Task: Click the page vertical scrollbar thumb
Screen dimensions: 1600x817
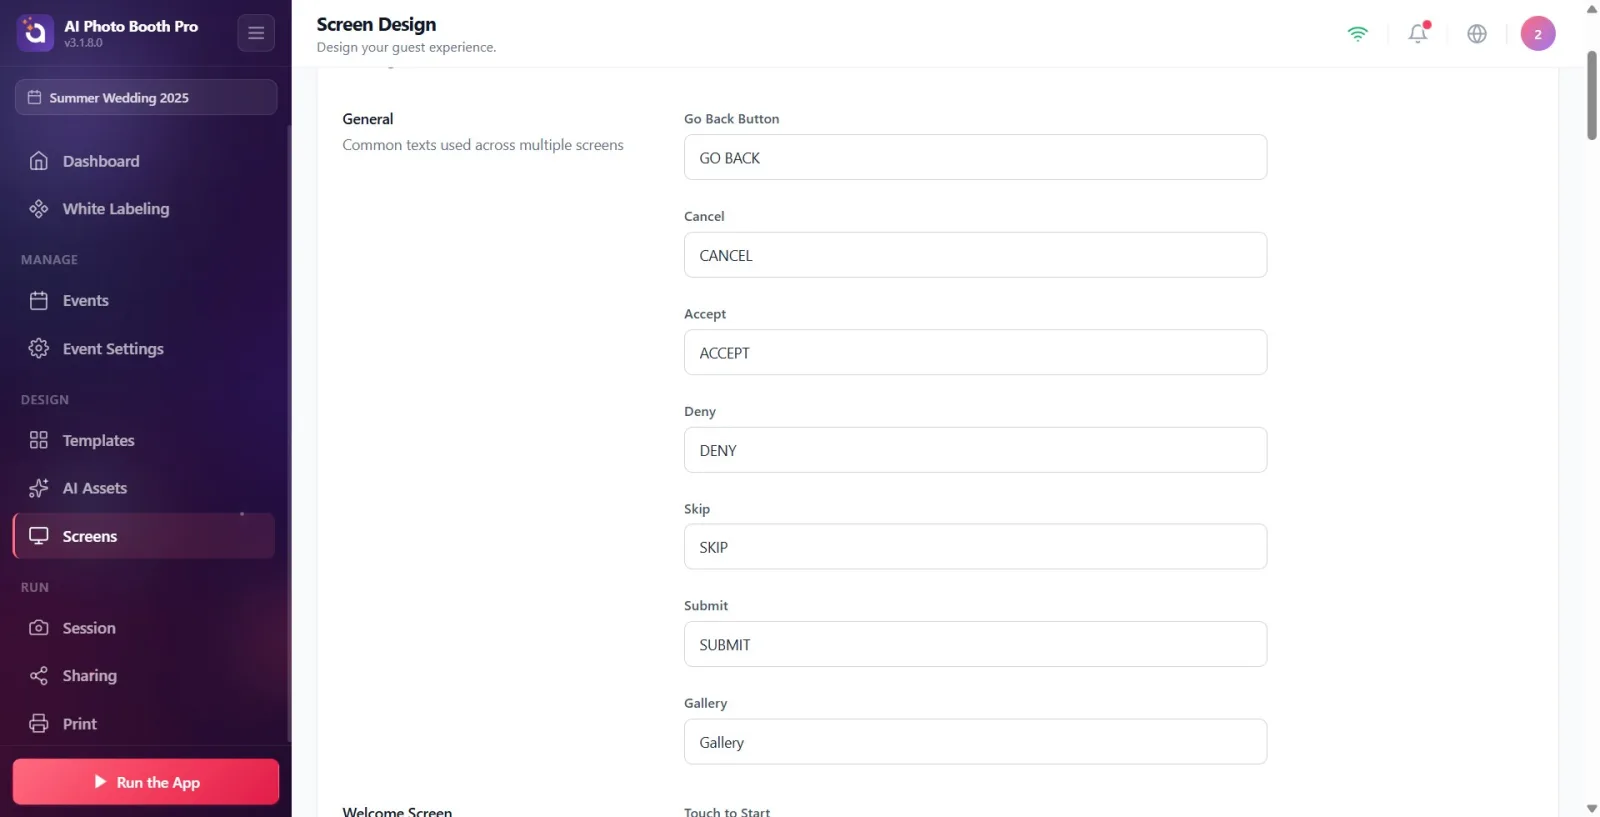Action: [1592, 96]
